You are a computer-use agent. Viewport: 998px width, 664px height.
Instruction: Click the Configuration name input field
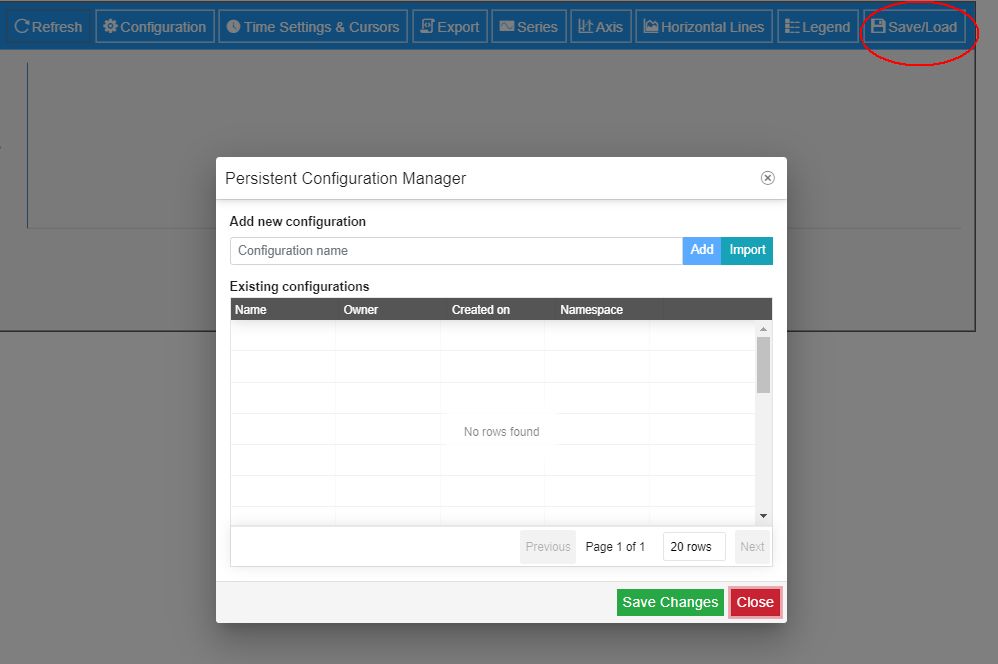click(x=456, y=251)
